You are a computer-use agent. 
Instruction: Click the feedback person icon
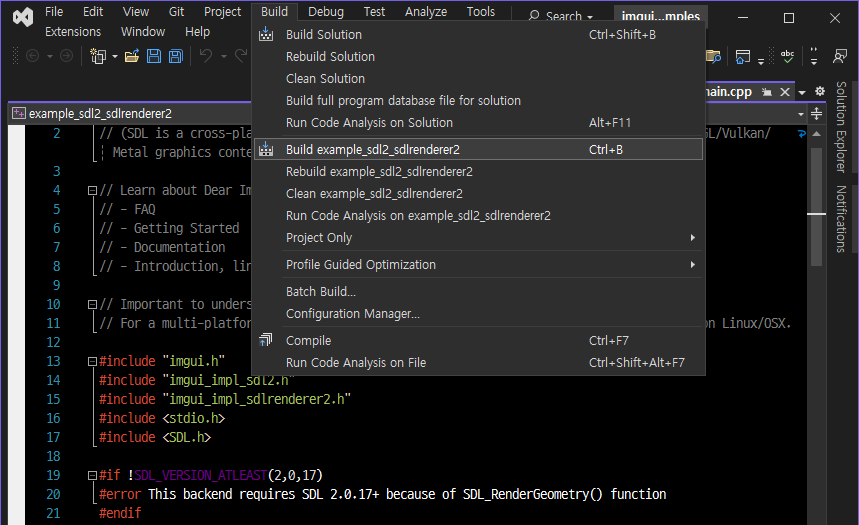[839, 56]
